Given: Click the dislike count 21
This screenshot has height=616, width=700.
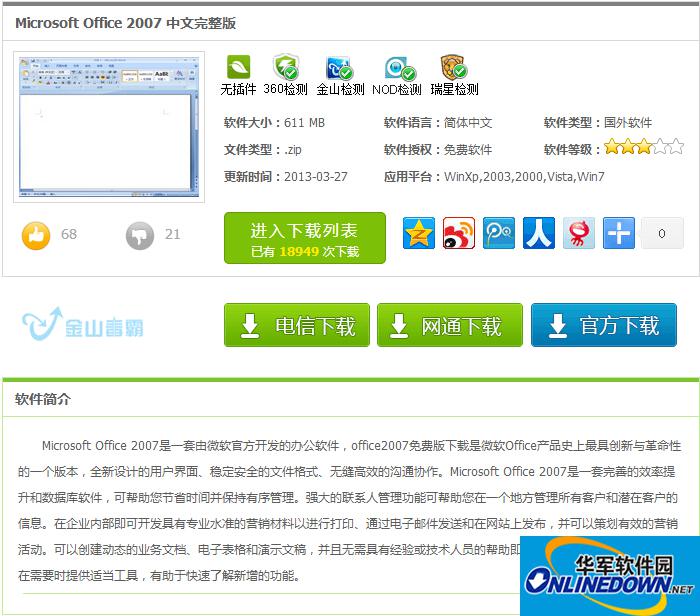Looking at the screenshot, I should click(x=172, y=234).
